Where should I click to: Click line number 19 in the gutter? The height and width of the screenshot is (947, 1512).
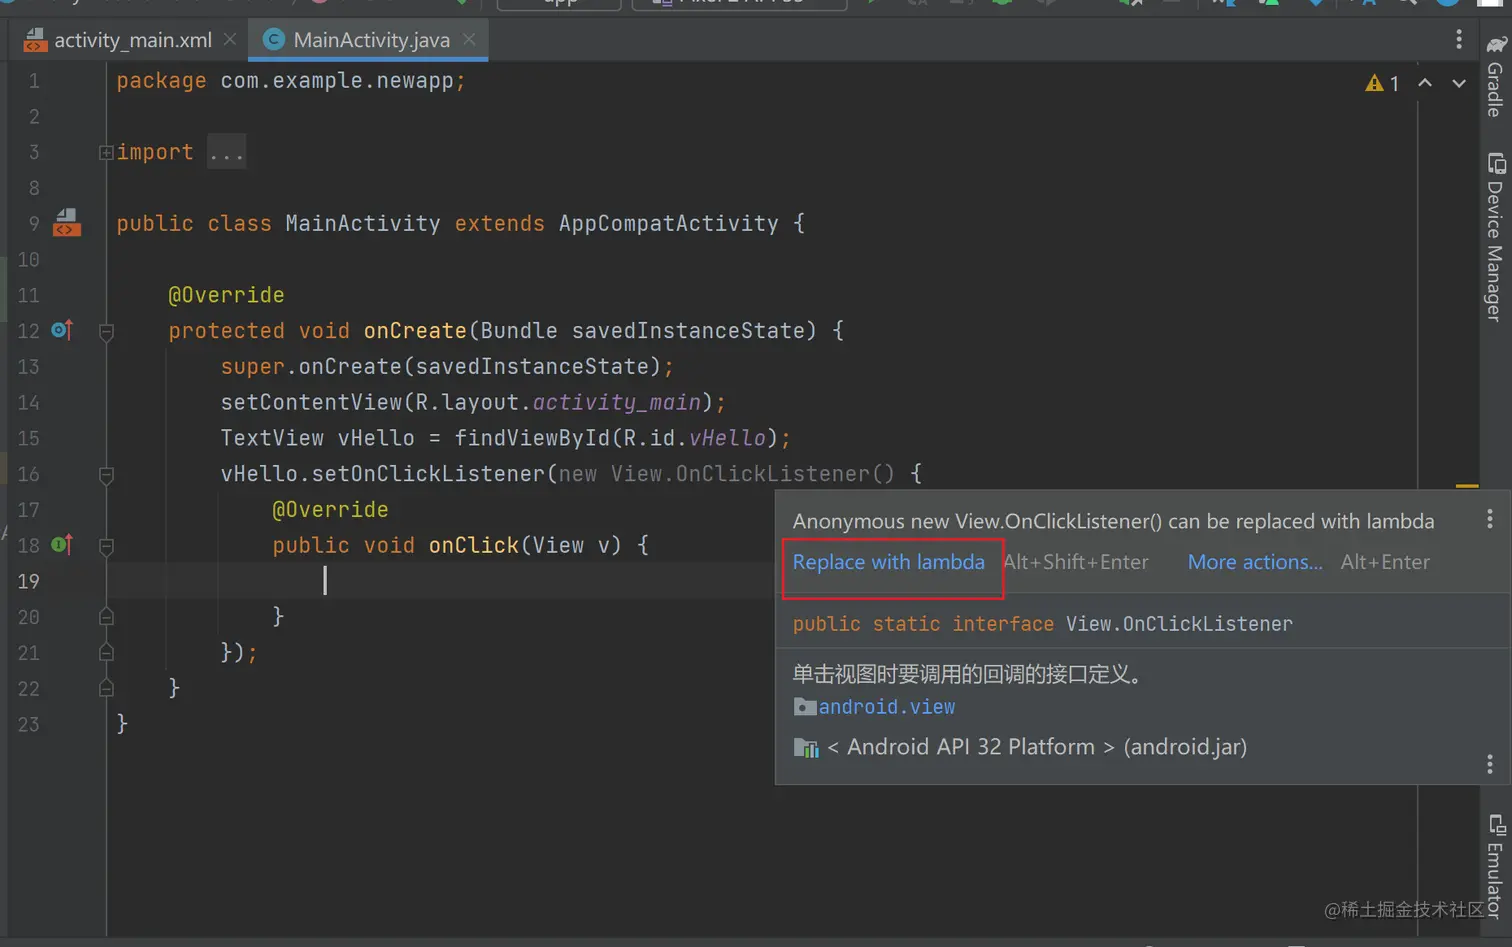[x=28, y=581]
